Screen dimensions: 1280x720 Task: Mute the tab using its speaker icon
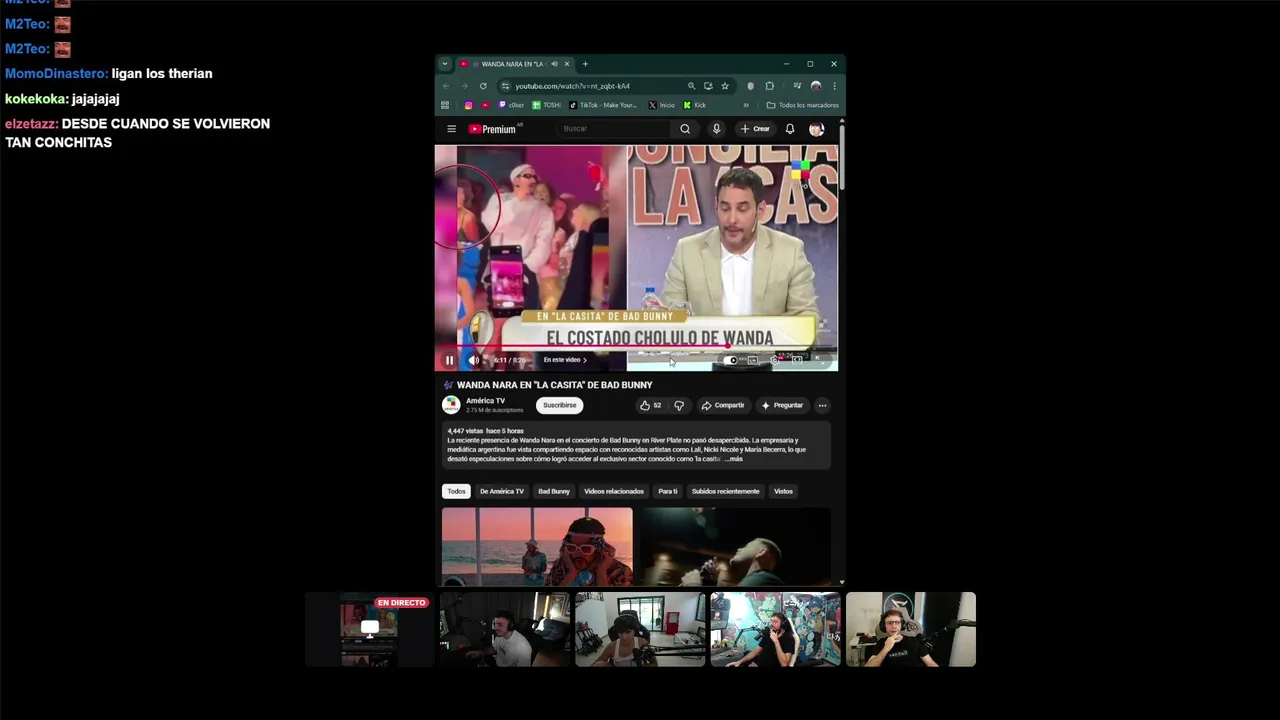[x=555, y=64]
